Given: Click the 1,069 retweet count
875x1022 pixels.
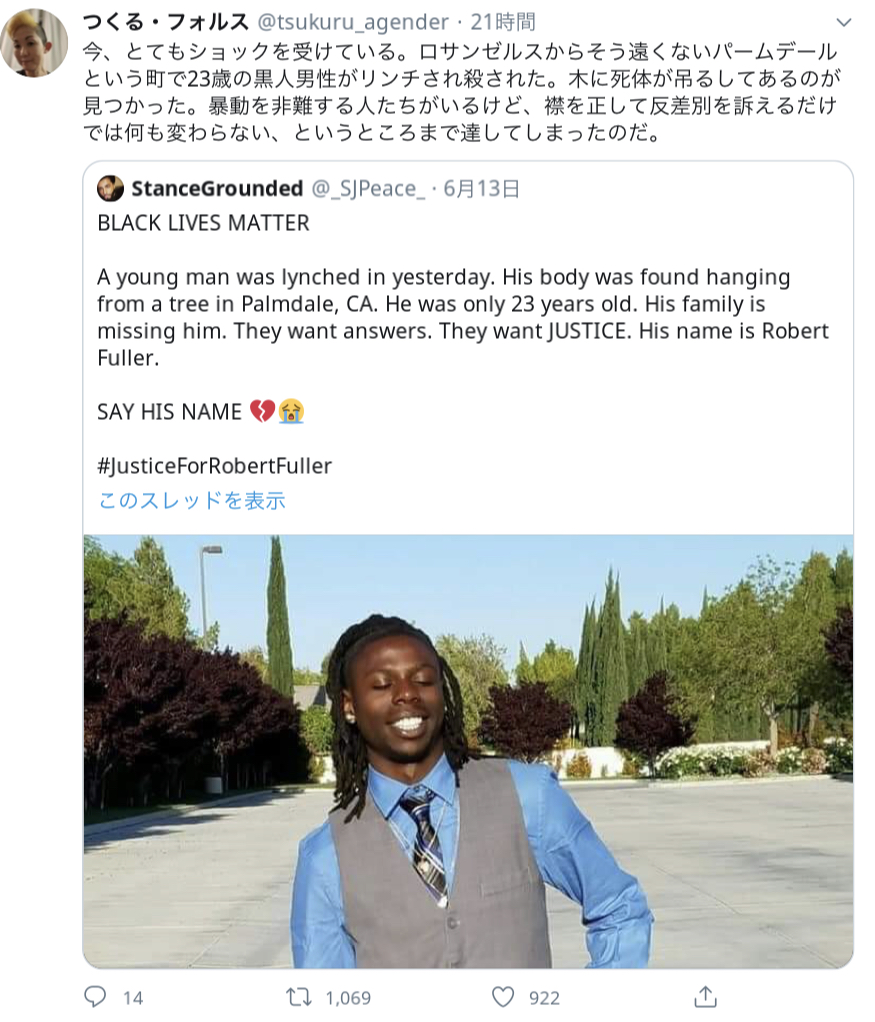Looking at the screenshot, I should [x=348, y=998].
